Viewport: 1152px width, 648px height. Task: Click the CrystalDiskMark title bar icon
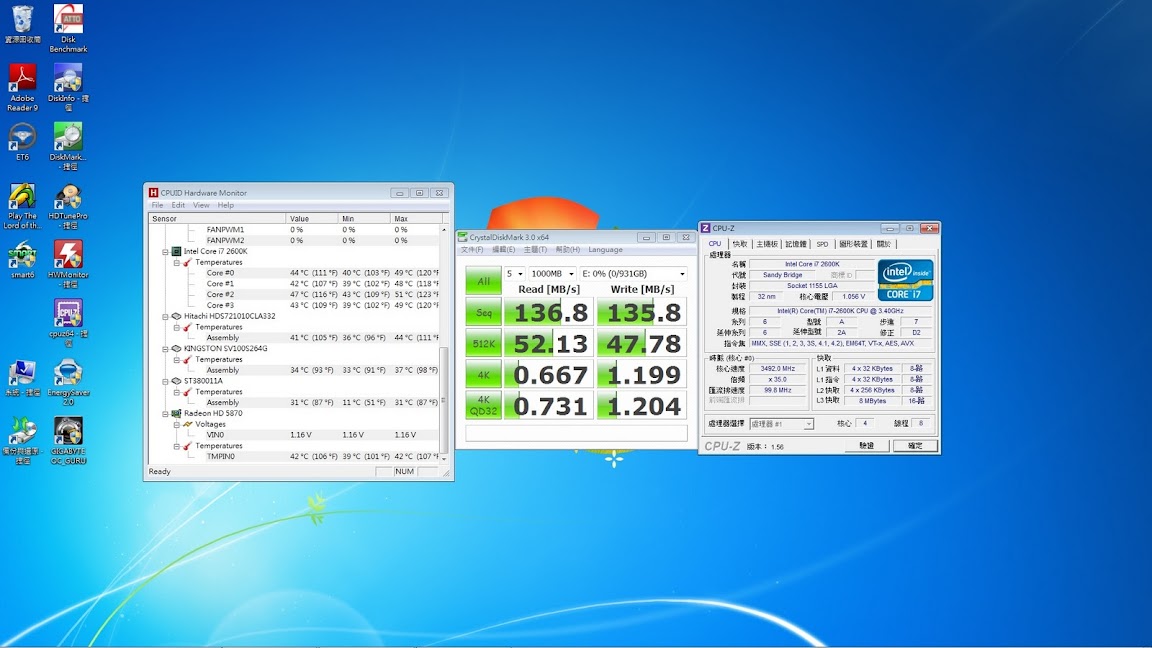462,237
